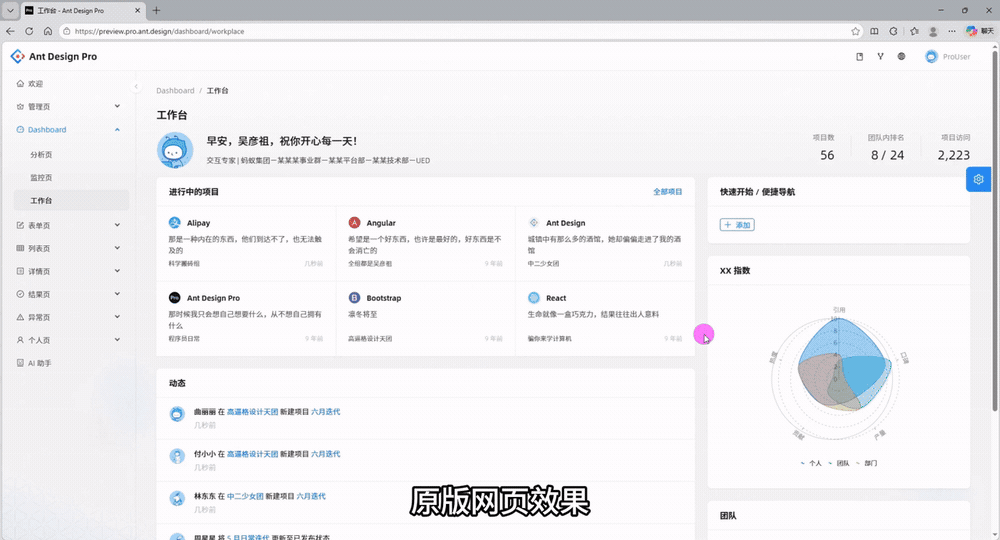Open a new browser tab with plus

156,10
